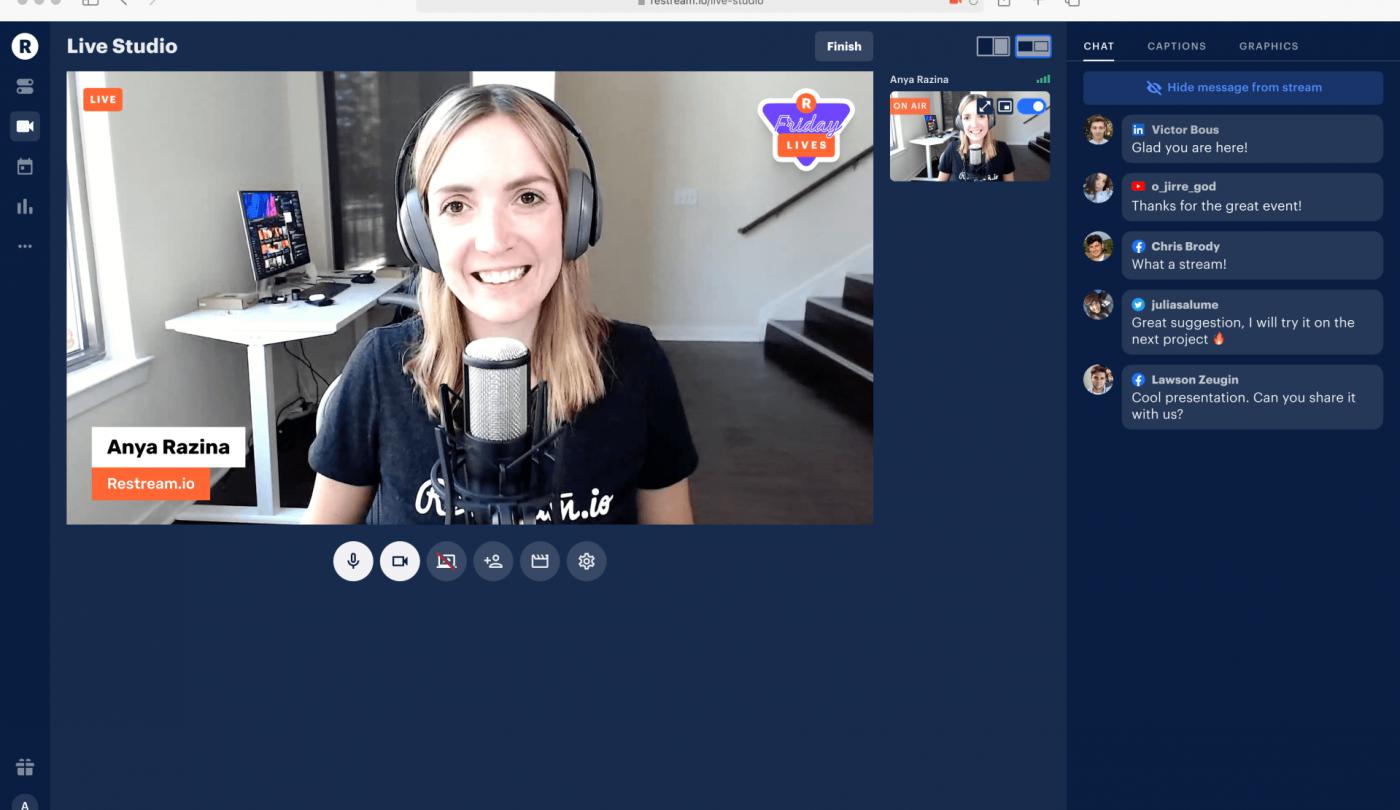Select the split side-by-side layout
The width and height of the screenshot is (1400, 810).
coord(993,46)
